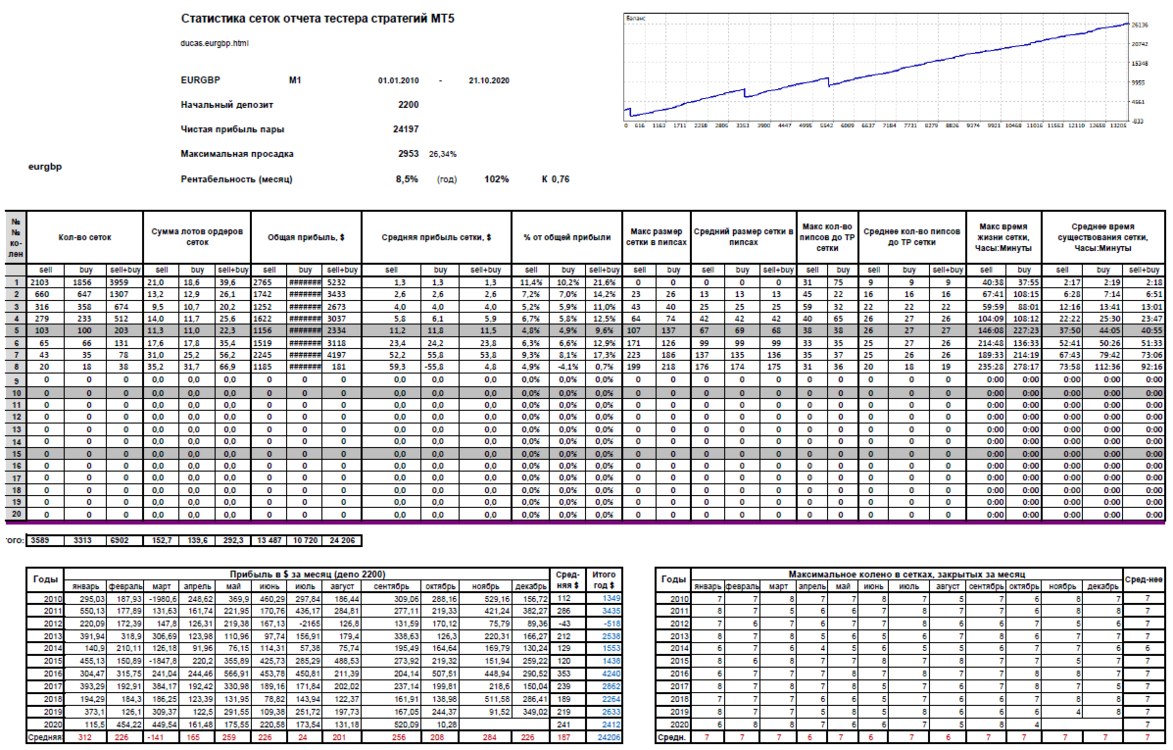The width and height of the screenshot is (1173, 750).
Task: Click the drawdown percentage 26,34%
Action: pos(443,154)
